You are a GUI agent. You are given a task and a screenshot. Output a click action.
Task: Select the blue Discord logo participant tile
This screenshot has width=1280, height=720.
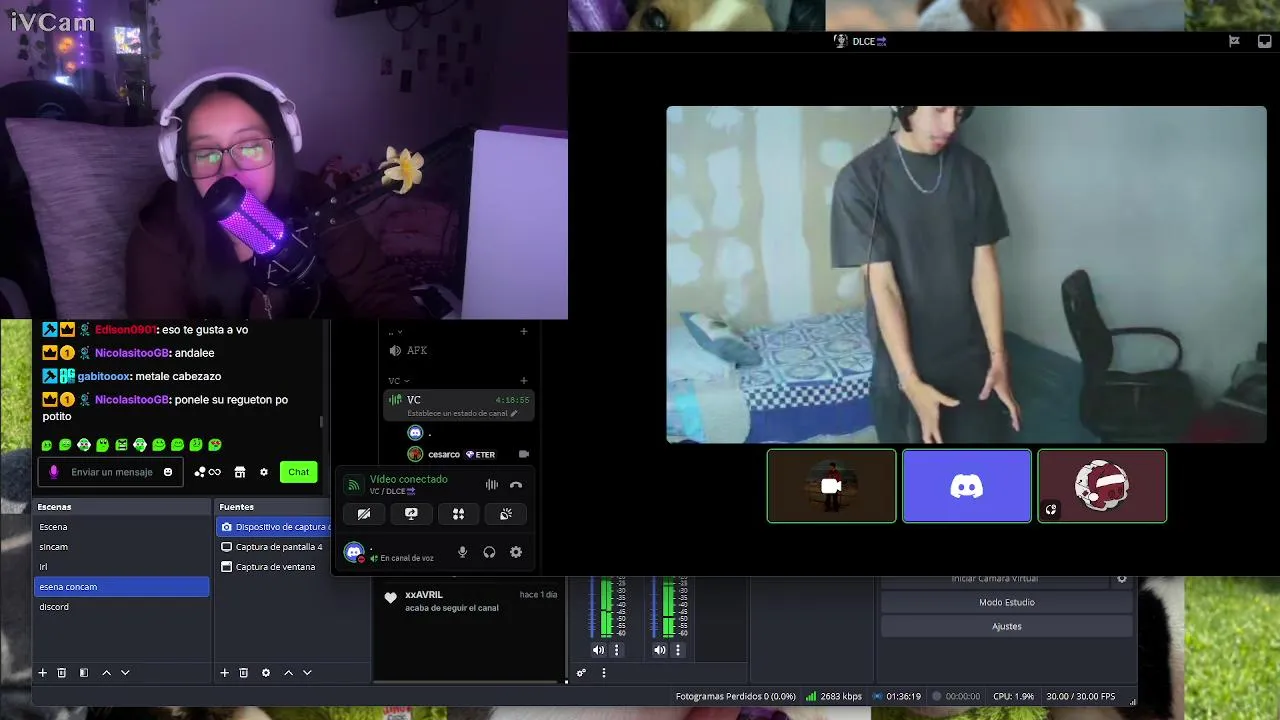click(x=966, y=486)
